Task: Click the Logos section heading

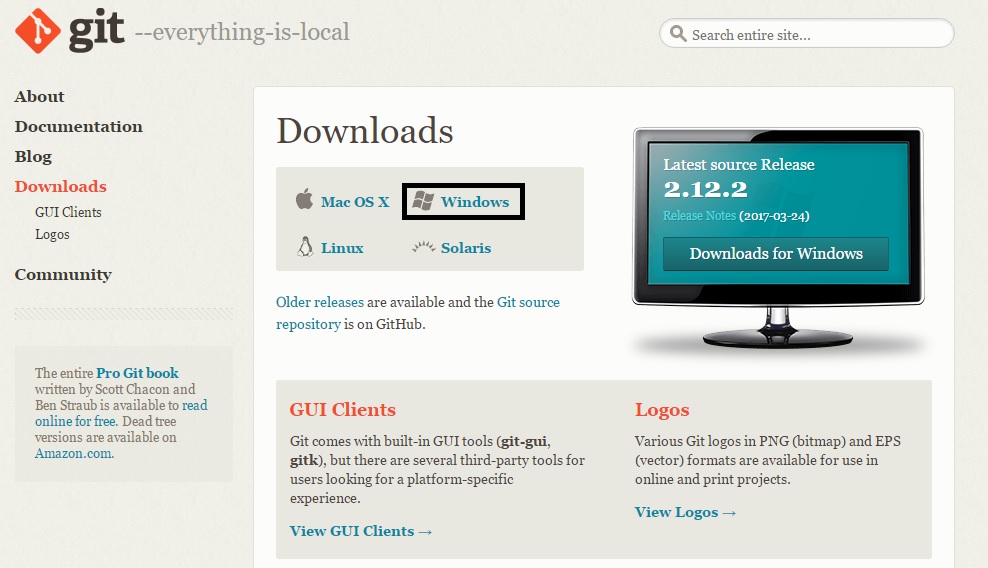Action: (x=662, y=410)
